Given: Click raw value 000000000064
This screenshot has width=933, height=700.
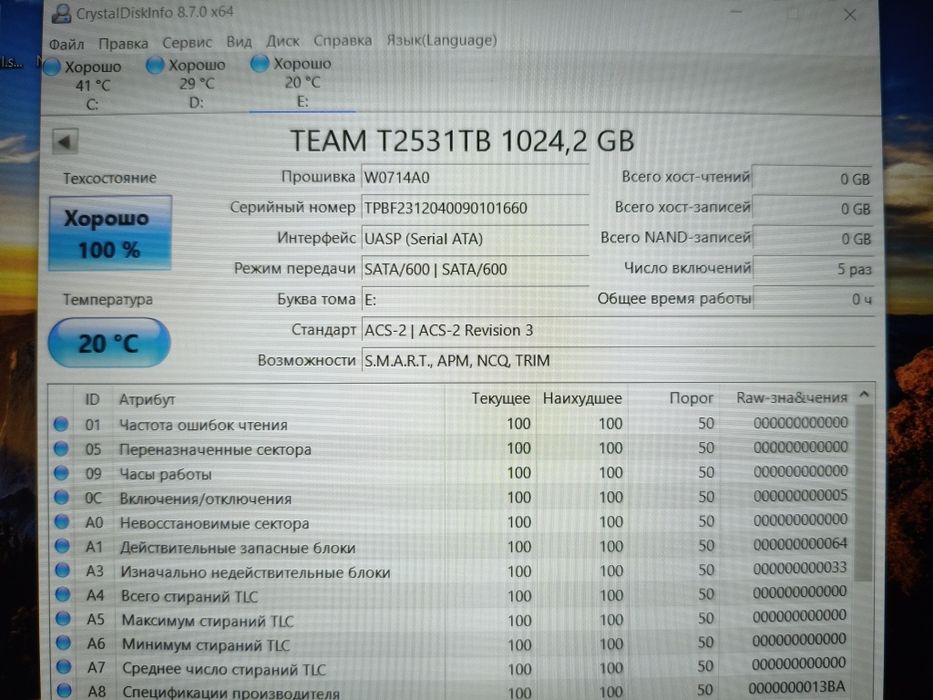Looking at the screenshot, I should pyautogui.click(x=800, y=543).
